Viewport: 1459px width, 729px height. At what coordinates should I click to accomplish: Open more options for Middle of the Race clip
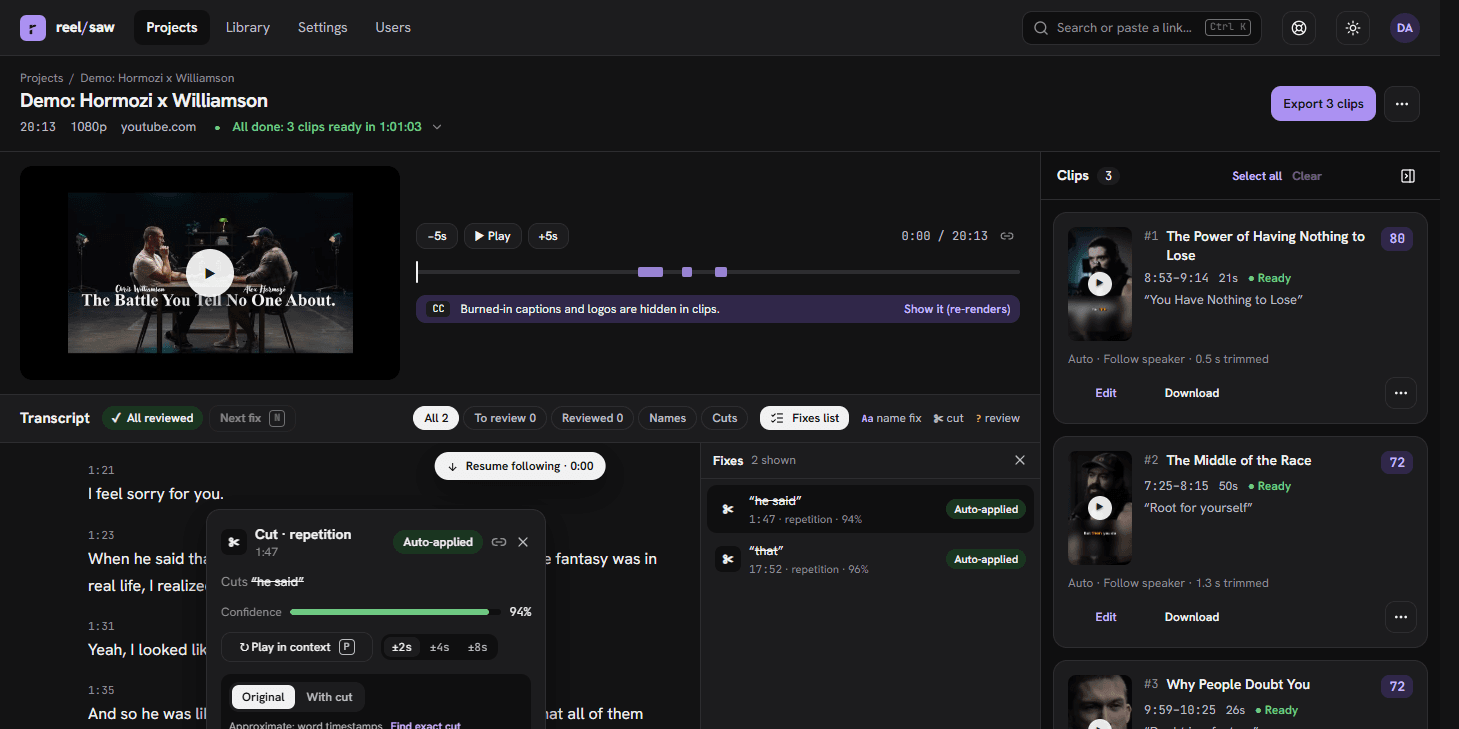pos(1400,617)
